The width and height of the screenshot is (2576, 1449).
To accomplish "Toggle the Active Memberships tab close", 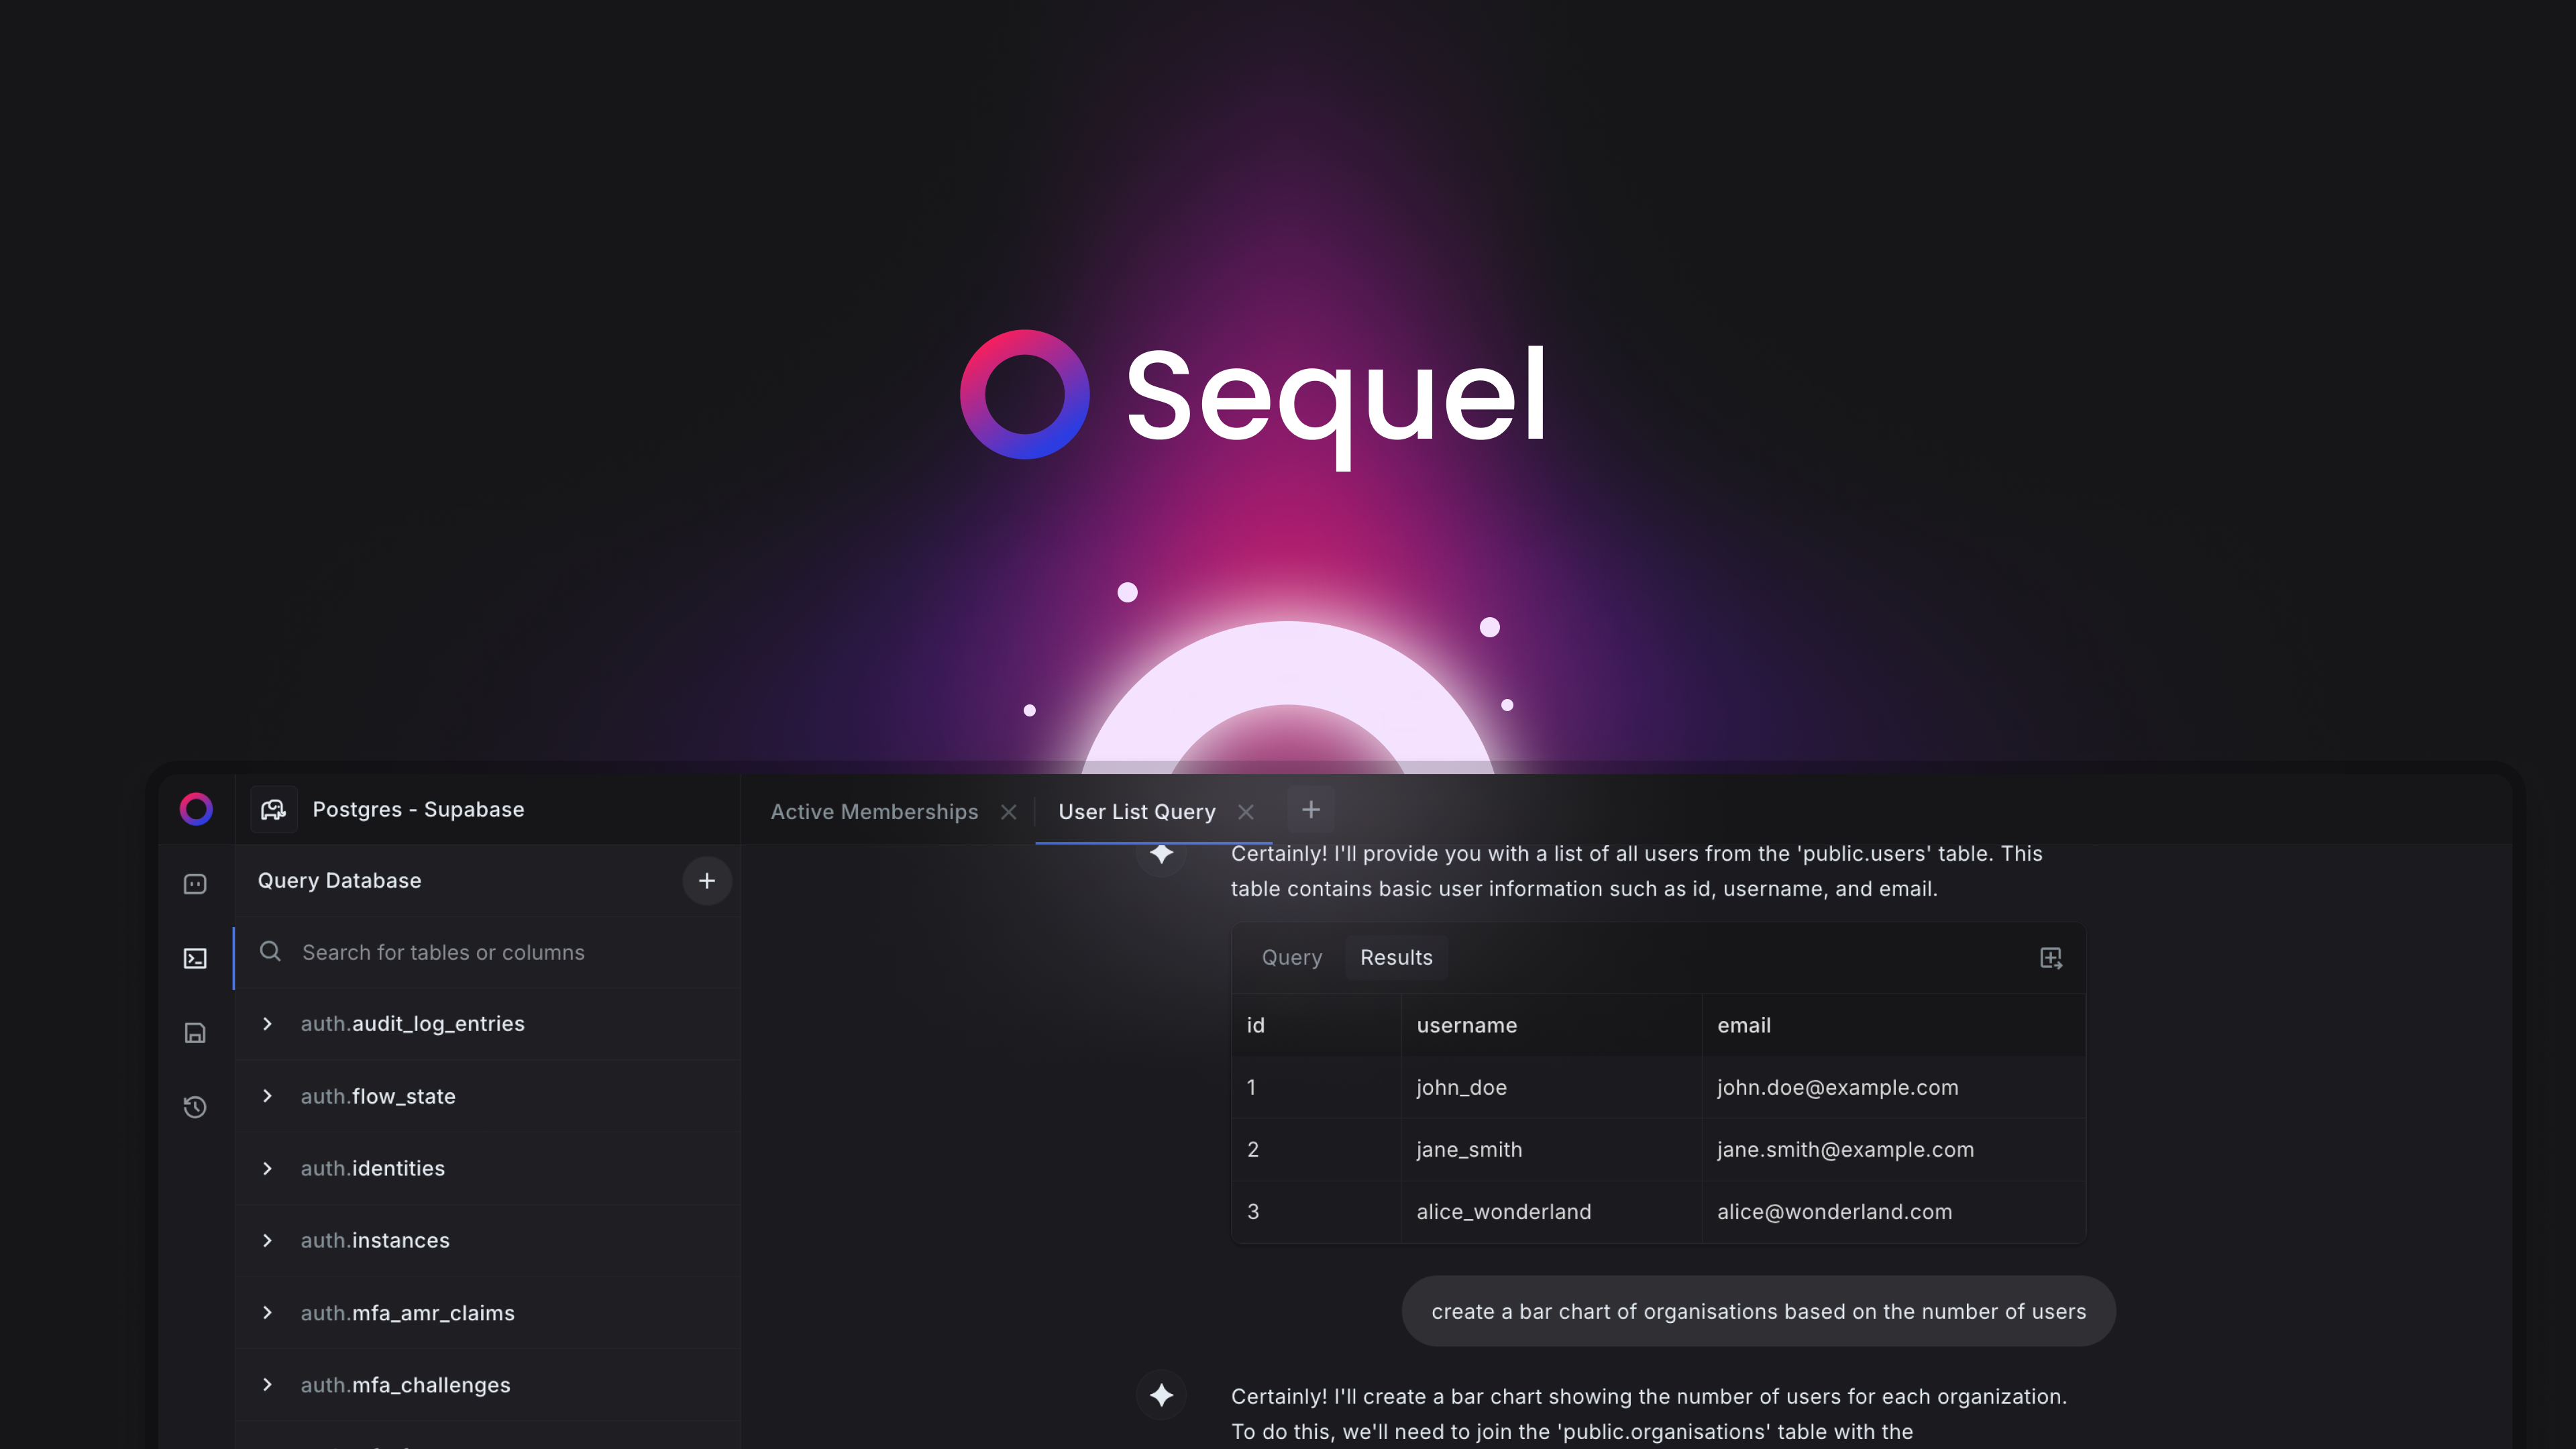I will 1008,810.
